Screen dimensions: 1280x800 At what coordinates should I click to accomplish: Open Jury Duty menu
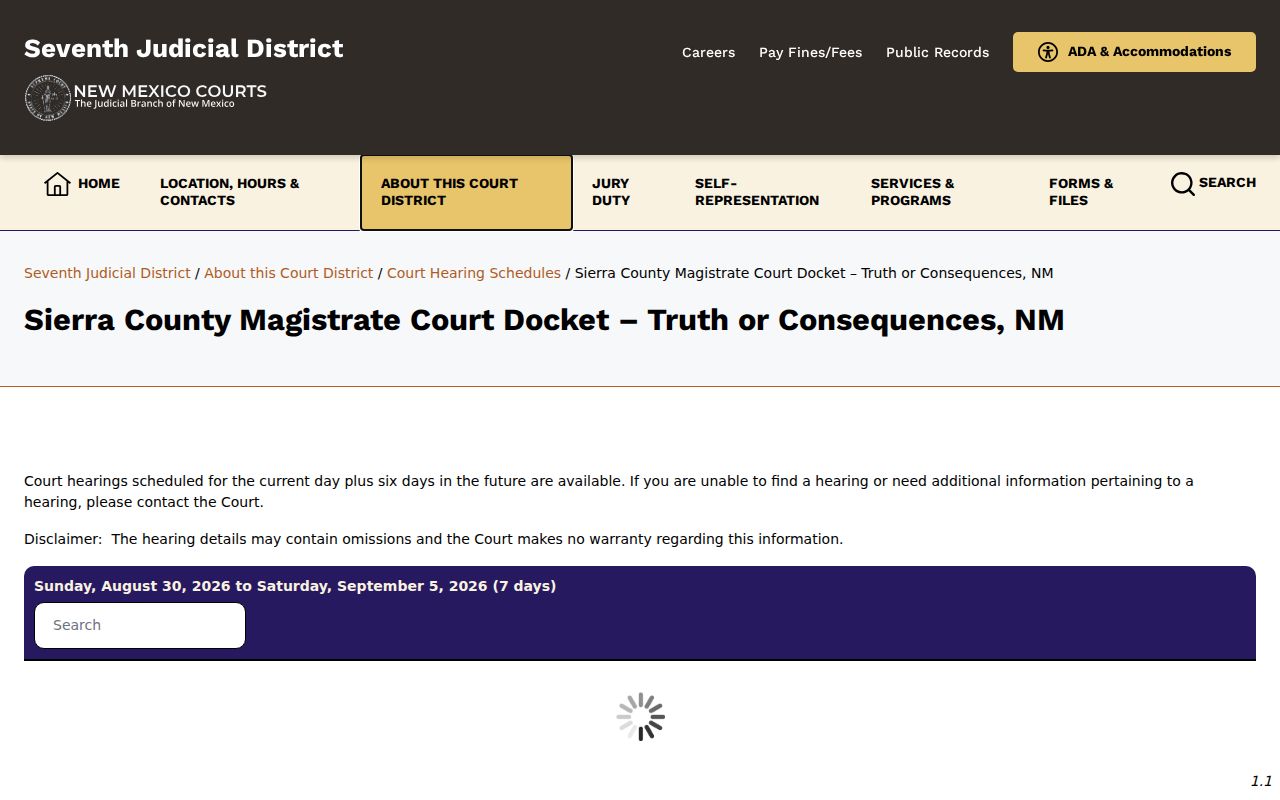[612, 192]
